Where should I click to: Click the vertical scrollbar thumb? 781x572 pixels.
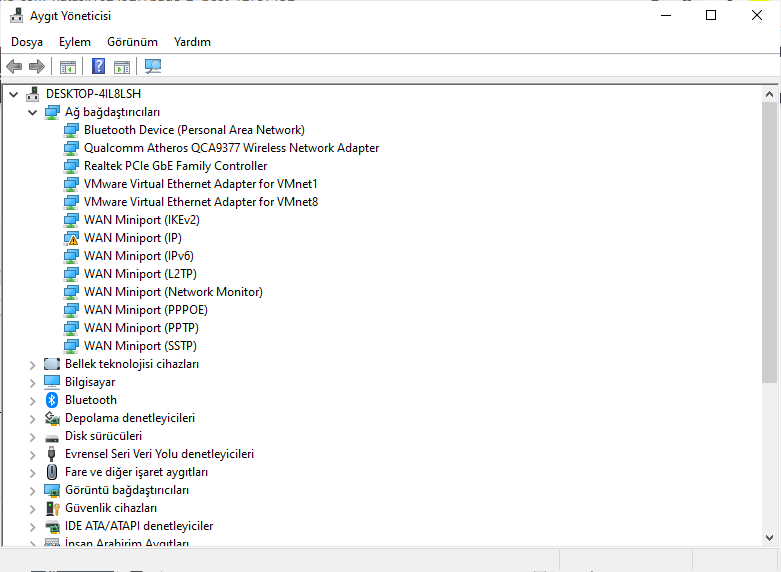769,243
